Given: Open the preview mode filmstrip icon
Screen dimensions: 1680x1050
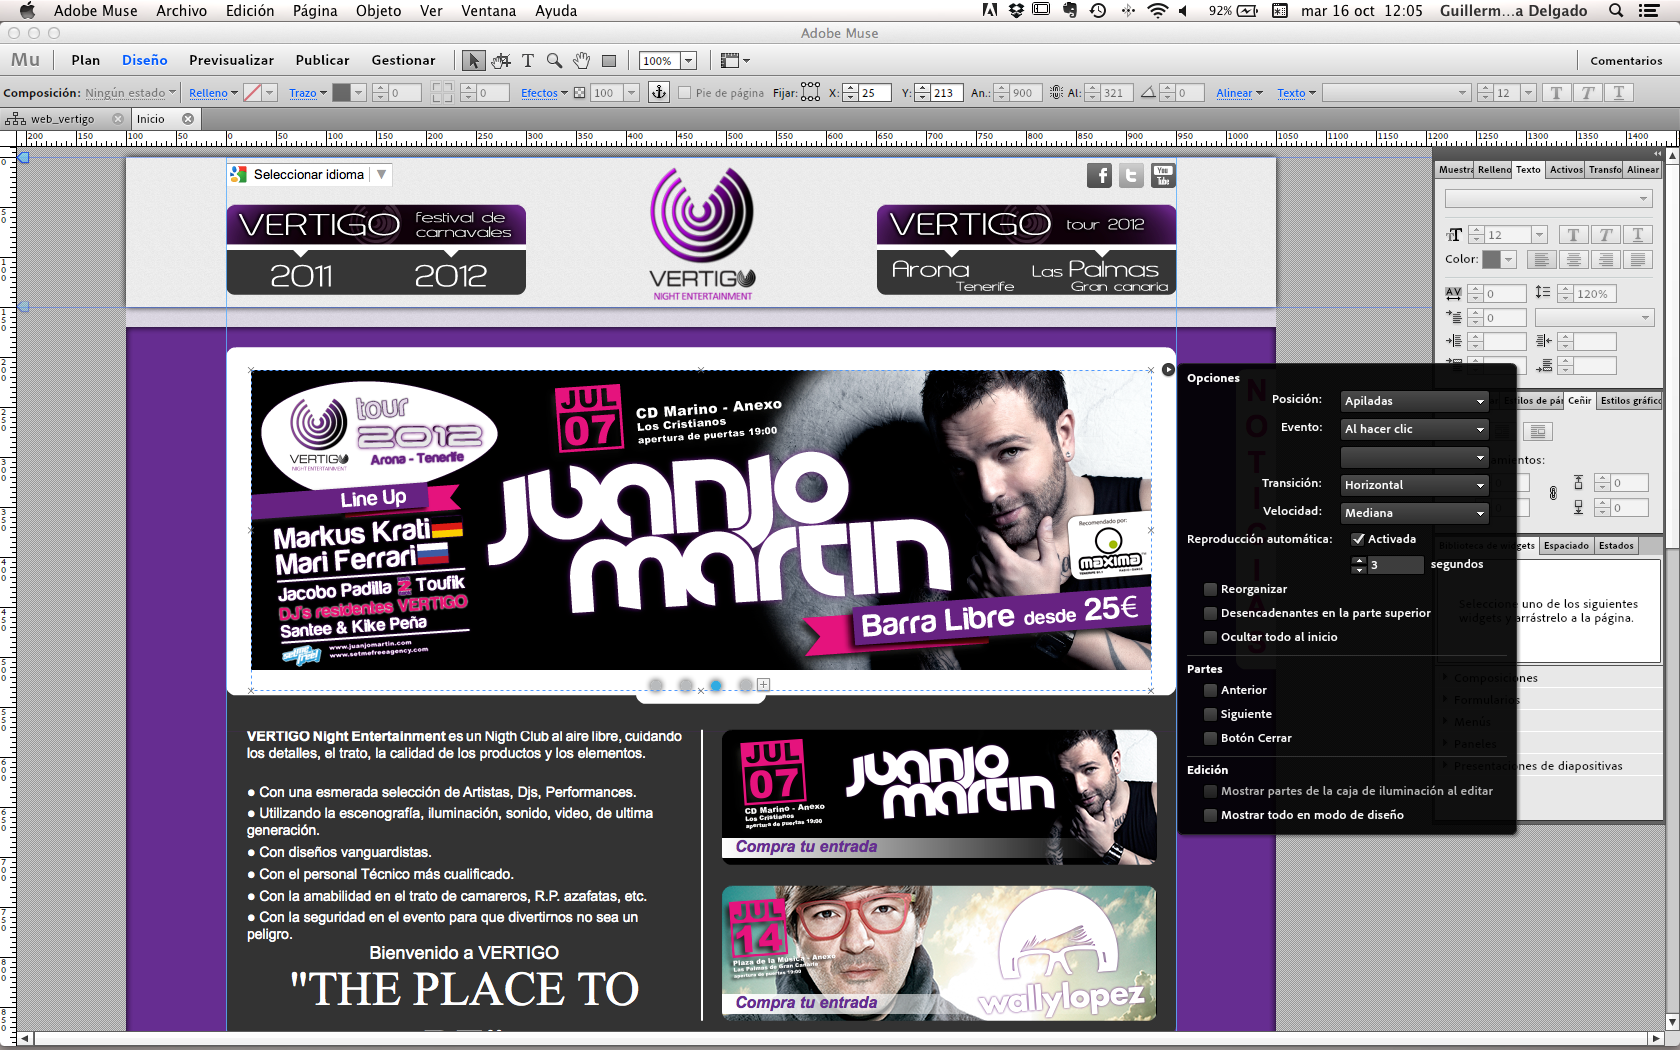Looking at the screenshot, I should (x=734, y=61).
